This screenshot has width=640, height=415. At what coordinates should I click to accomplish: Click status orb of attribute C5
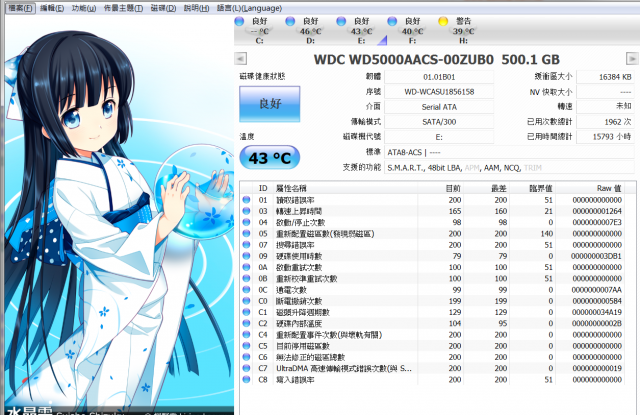coord(246,346)
